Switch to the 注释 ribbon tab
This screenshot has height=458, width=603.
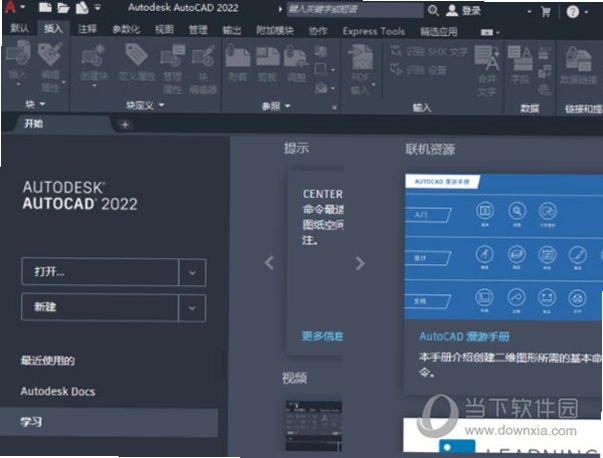coord(87,29)
